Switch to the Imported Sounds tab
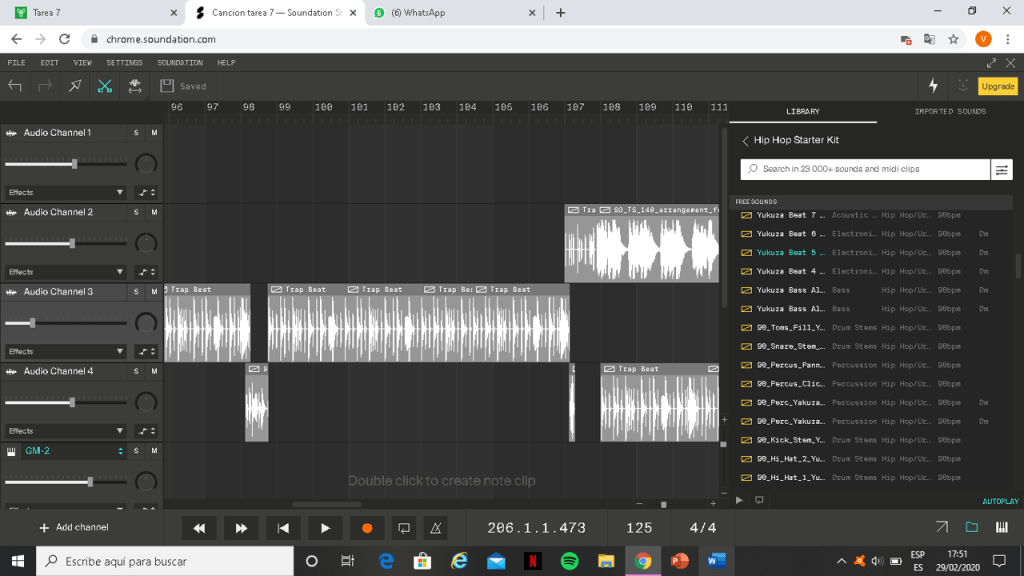The width and height of the screenshot is (1024, 576). point(949,111)
